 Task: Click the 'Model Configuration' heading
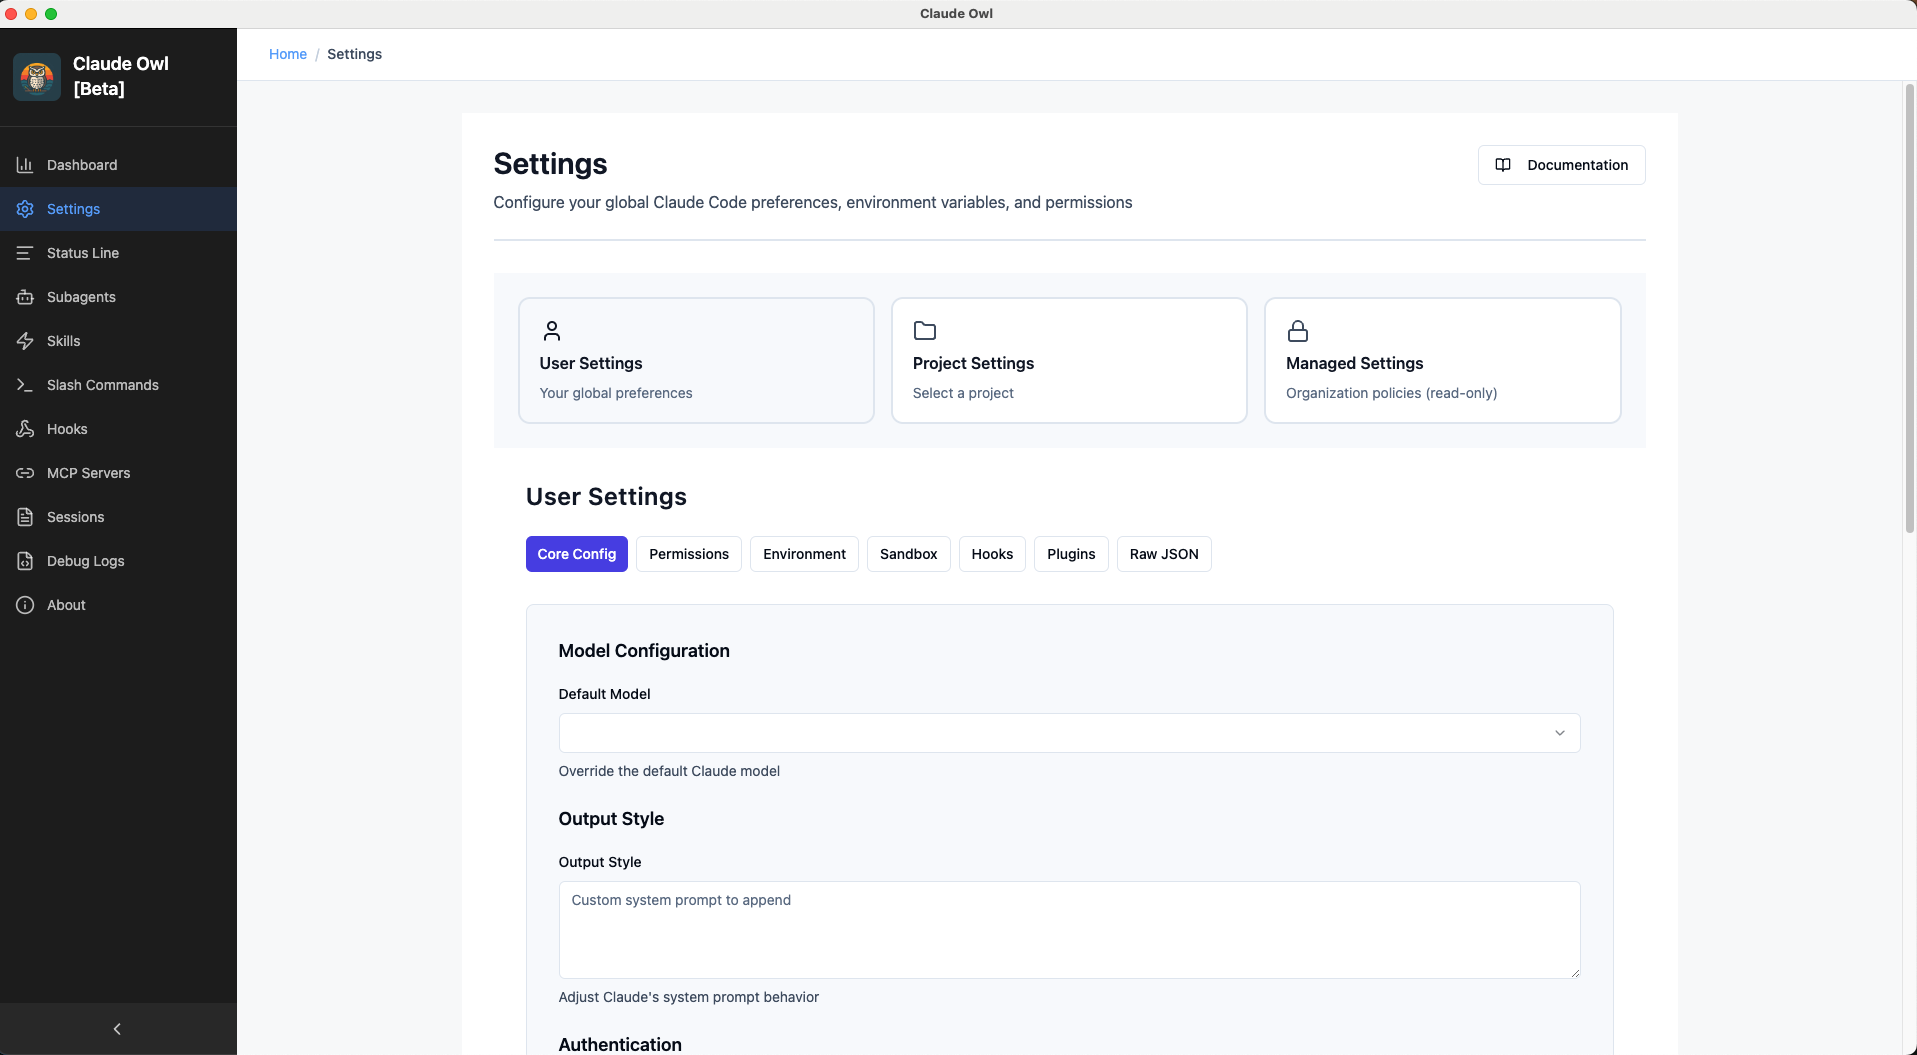click(644, 651)
